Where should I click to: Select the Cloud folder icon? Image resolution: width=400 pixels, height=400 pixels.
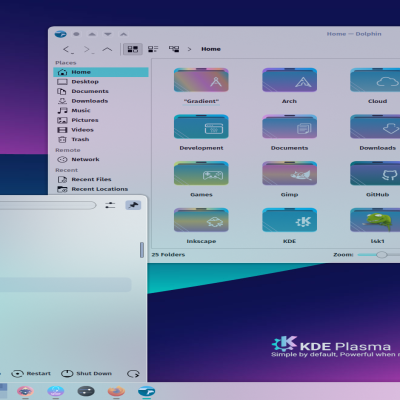coord(375,80)
